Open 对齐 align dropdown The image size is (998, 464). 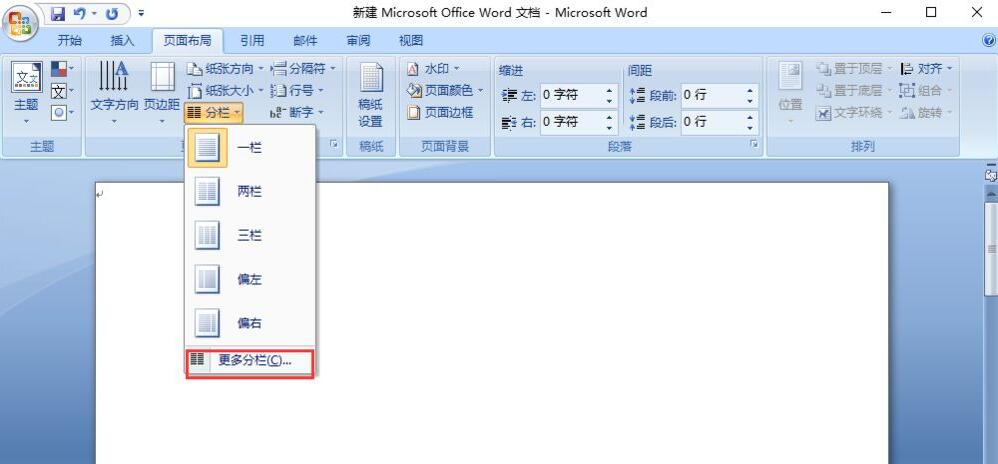coord(926,69)
